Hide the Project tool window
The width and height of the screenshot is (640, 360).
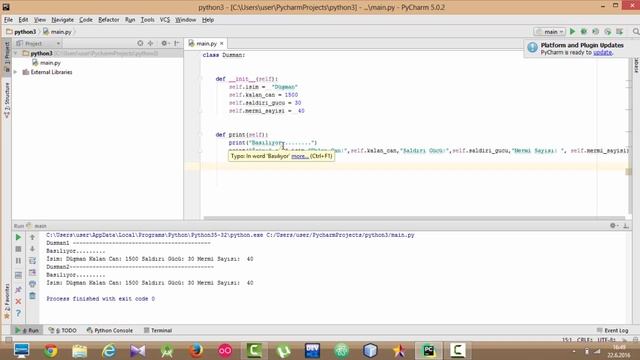177,43
